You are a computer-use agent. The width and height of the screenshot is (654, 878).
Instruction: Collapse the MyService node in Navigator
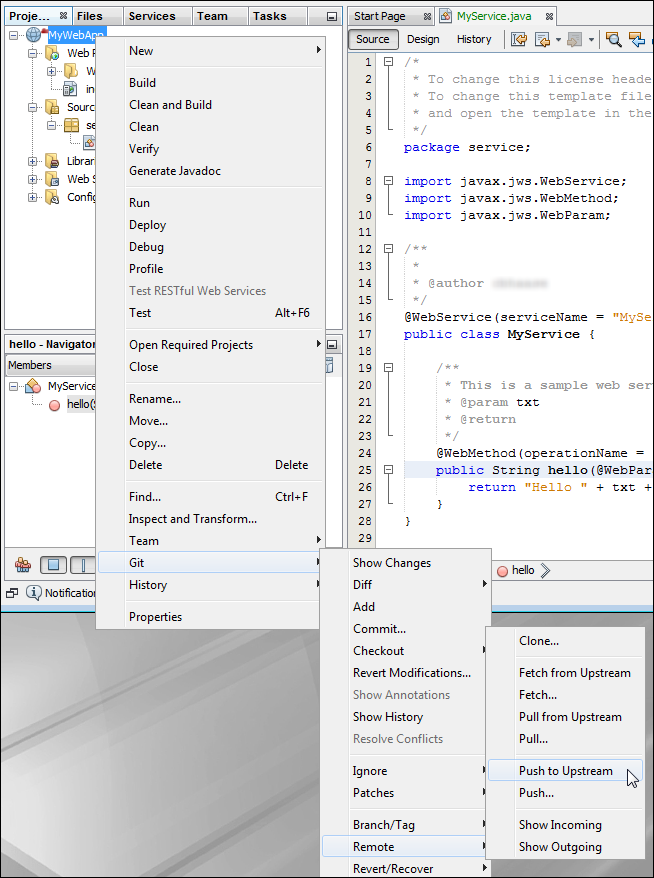pos(14,386)
